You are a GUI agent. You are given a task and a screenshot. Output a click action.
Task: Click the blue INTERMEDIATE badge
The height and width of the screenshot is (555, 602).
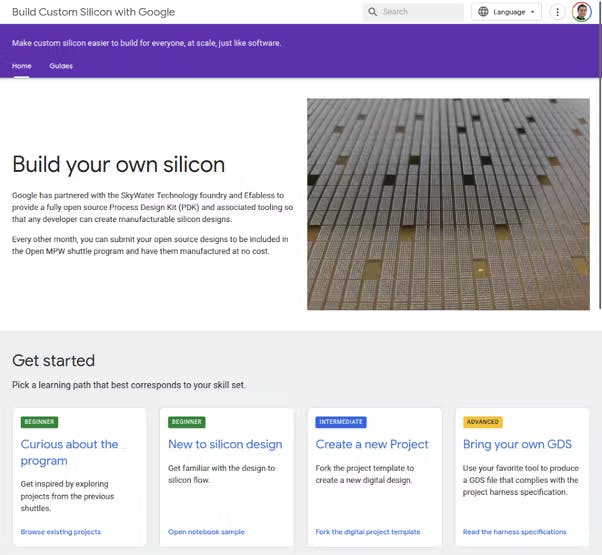341,422
